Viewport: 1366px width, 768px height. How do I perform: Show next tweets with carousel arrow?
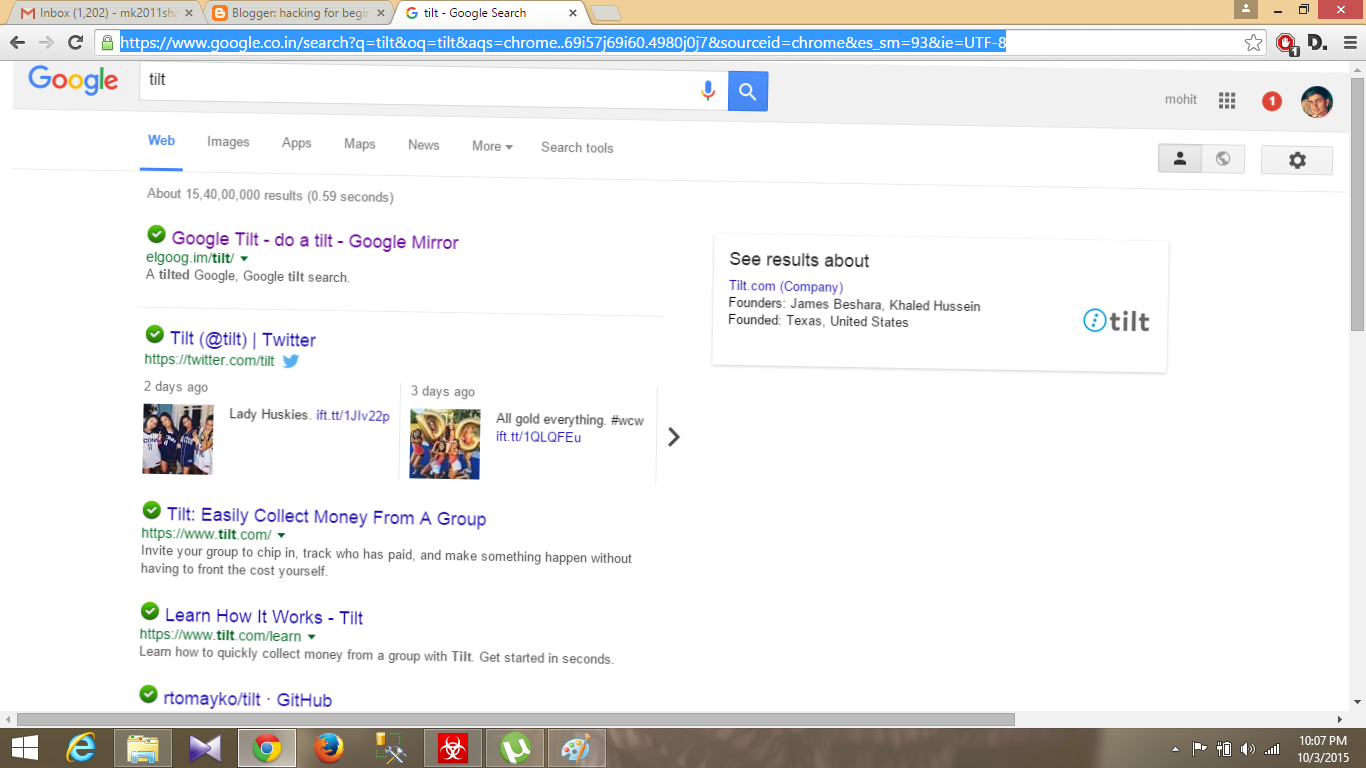point(674,437)
